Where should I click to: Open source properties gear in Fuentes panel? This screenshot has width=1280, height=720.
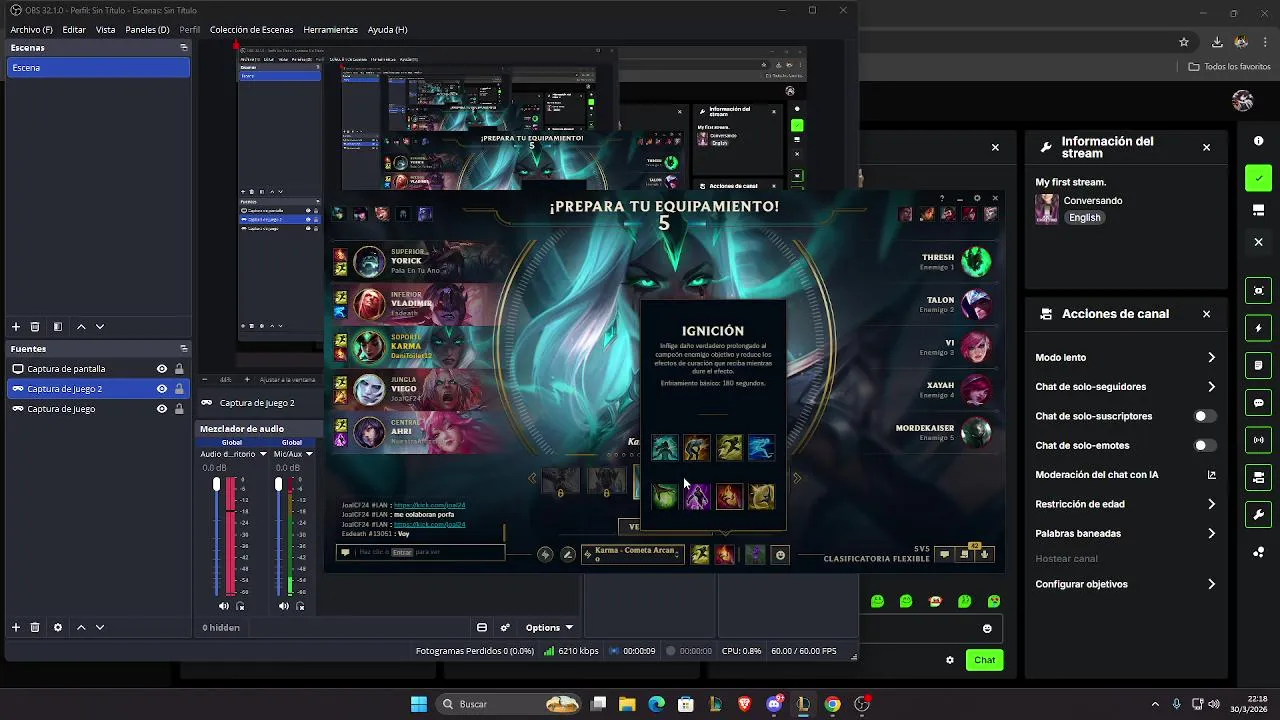(58, 628)
